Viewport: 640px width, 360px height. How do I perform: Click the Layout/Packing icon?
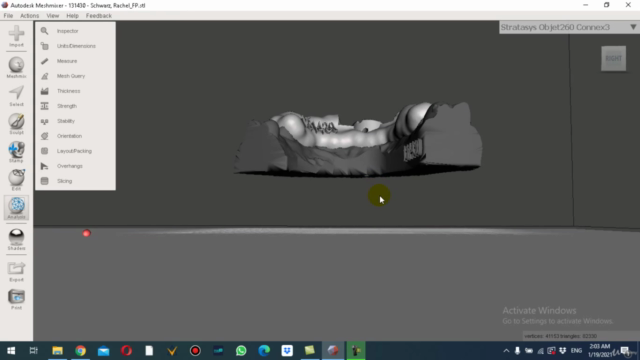[x=44, y=151]
